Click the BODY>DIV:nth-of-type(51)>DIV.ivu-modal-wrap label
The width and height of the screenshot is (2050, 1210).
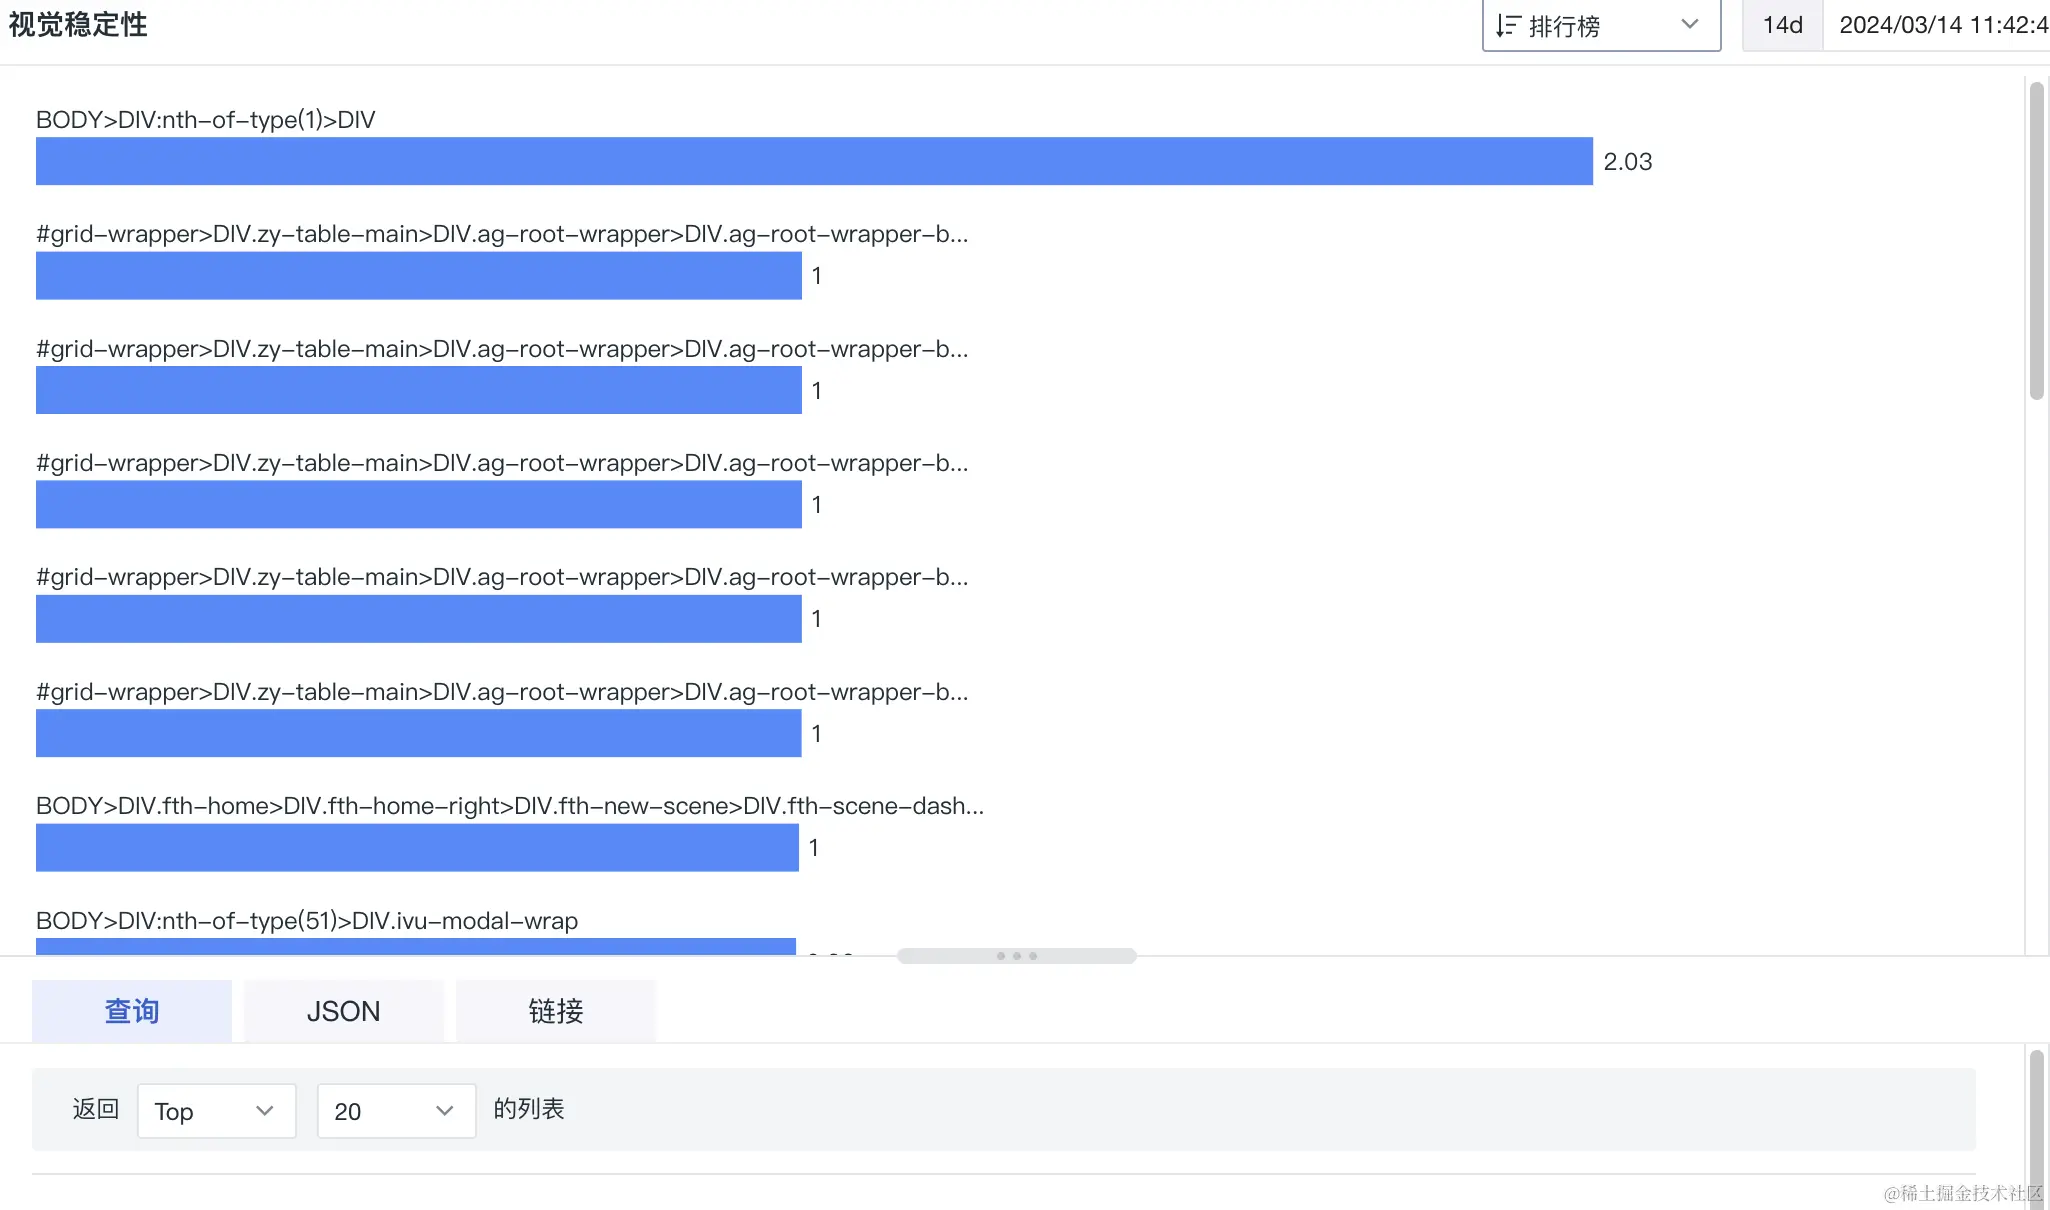[307, 920]
